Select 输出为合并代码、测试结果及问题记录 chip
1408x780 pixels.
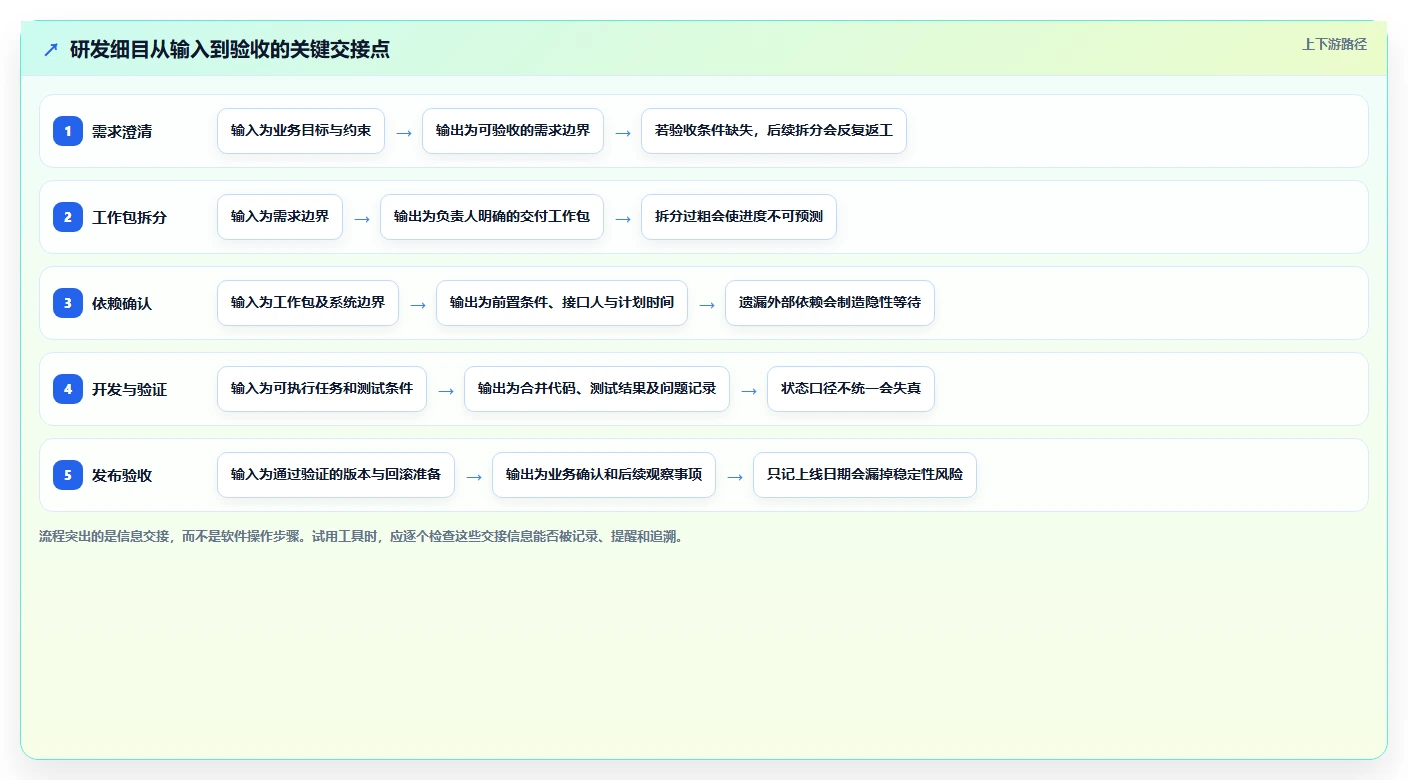[597, 389]
